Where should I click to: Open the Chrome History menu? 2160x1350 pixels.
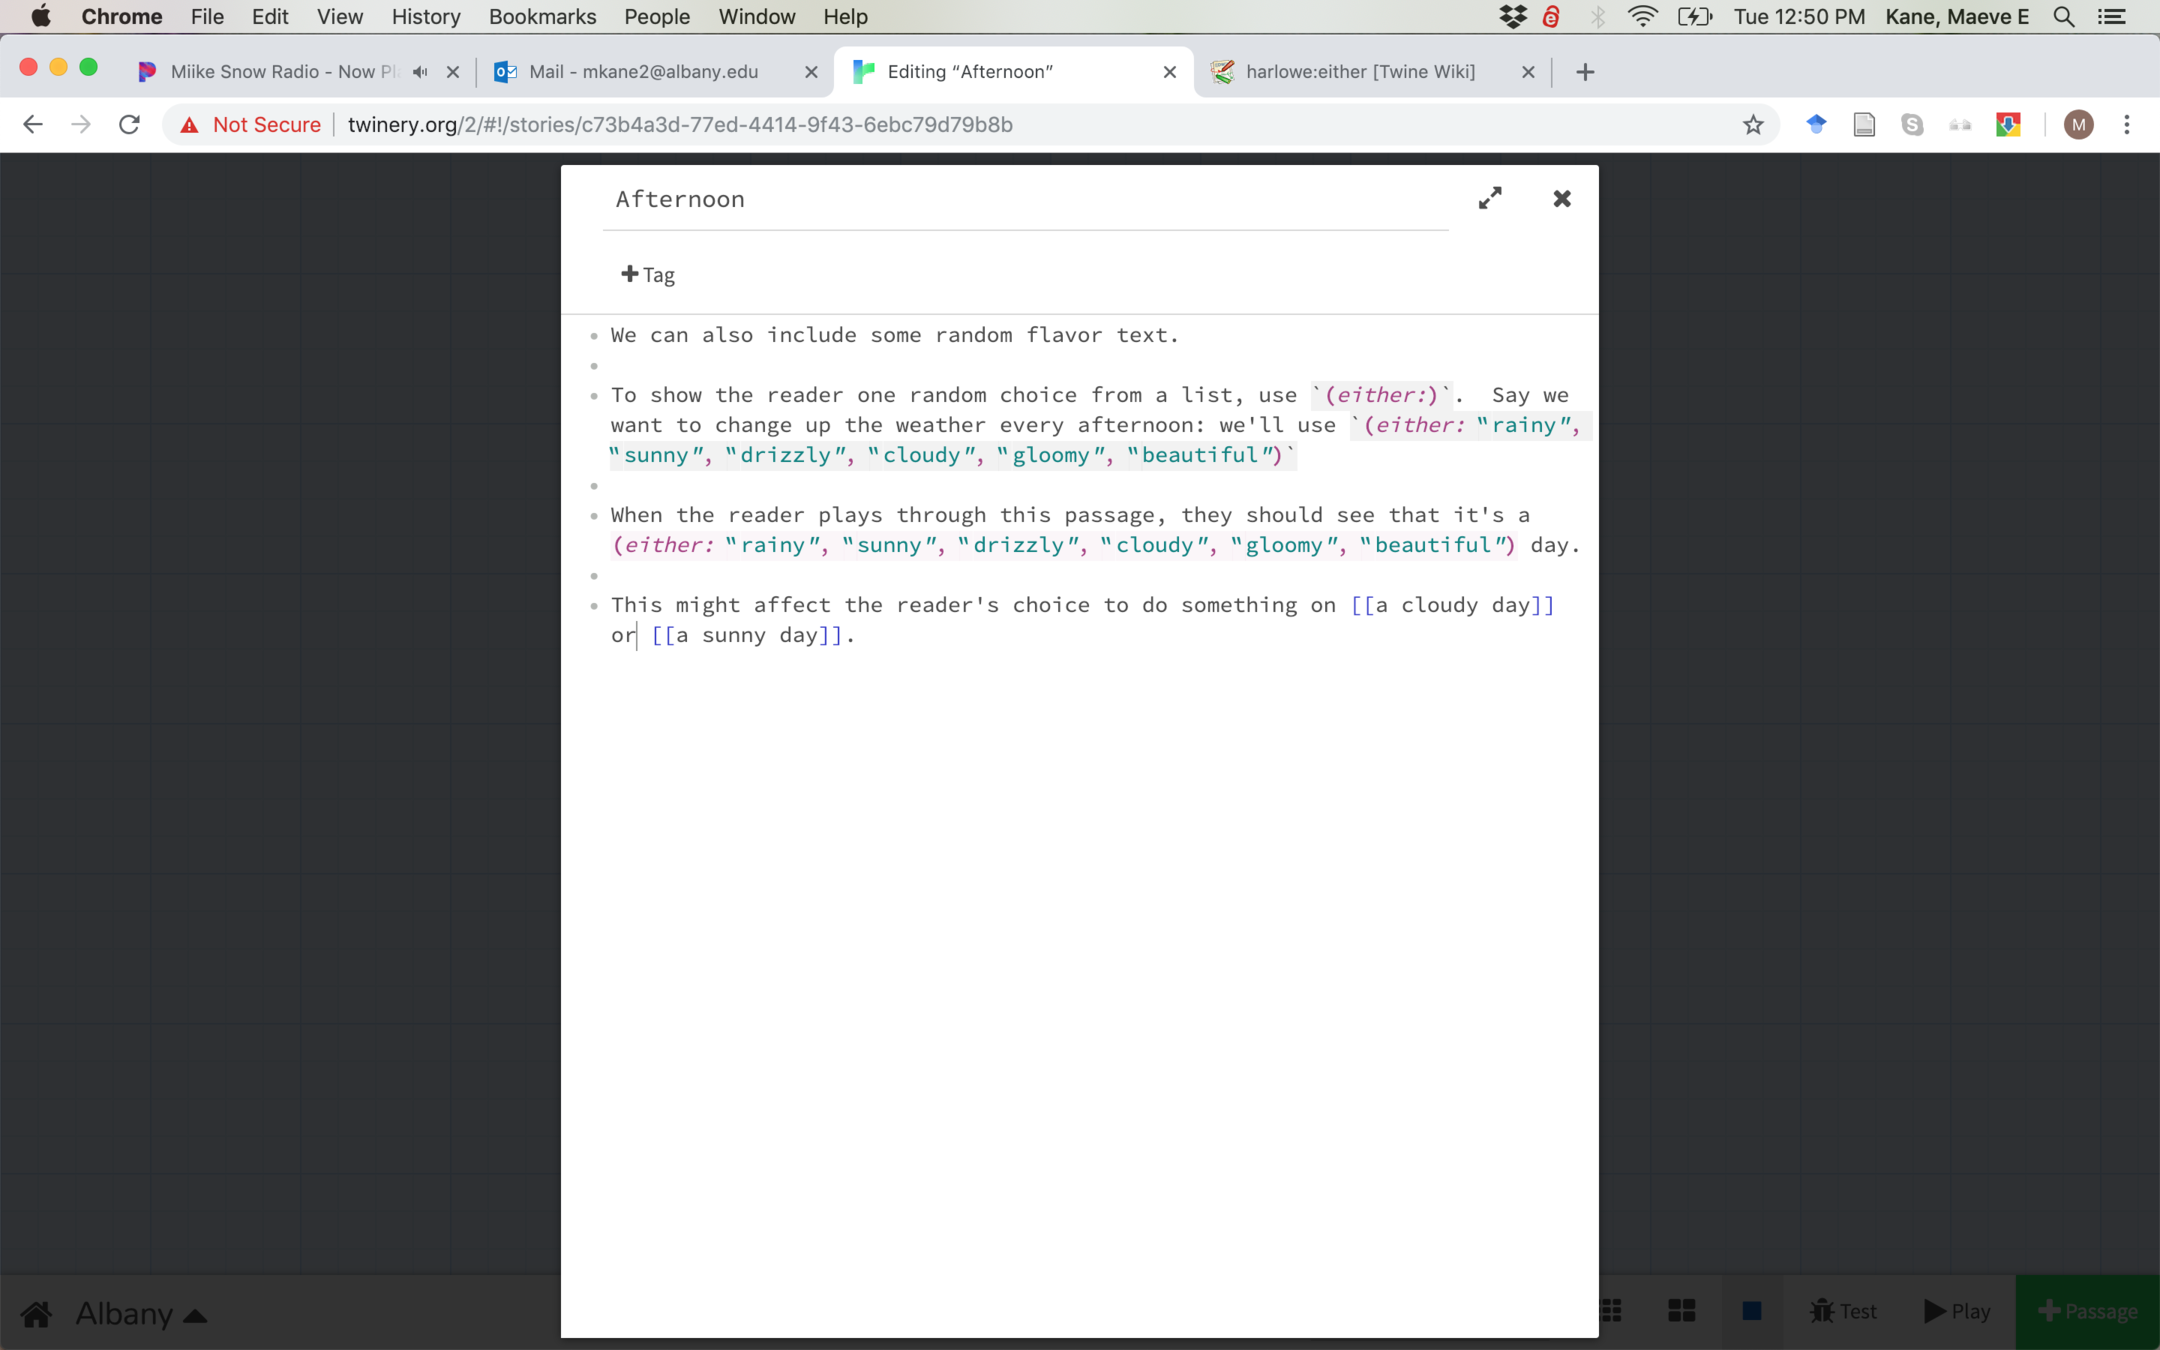[425, 17]
